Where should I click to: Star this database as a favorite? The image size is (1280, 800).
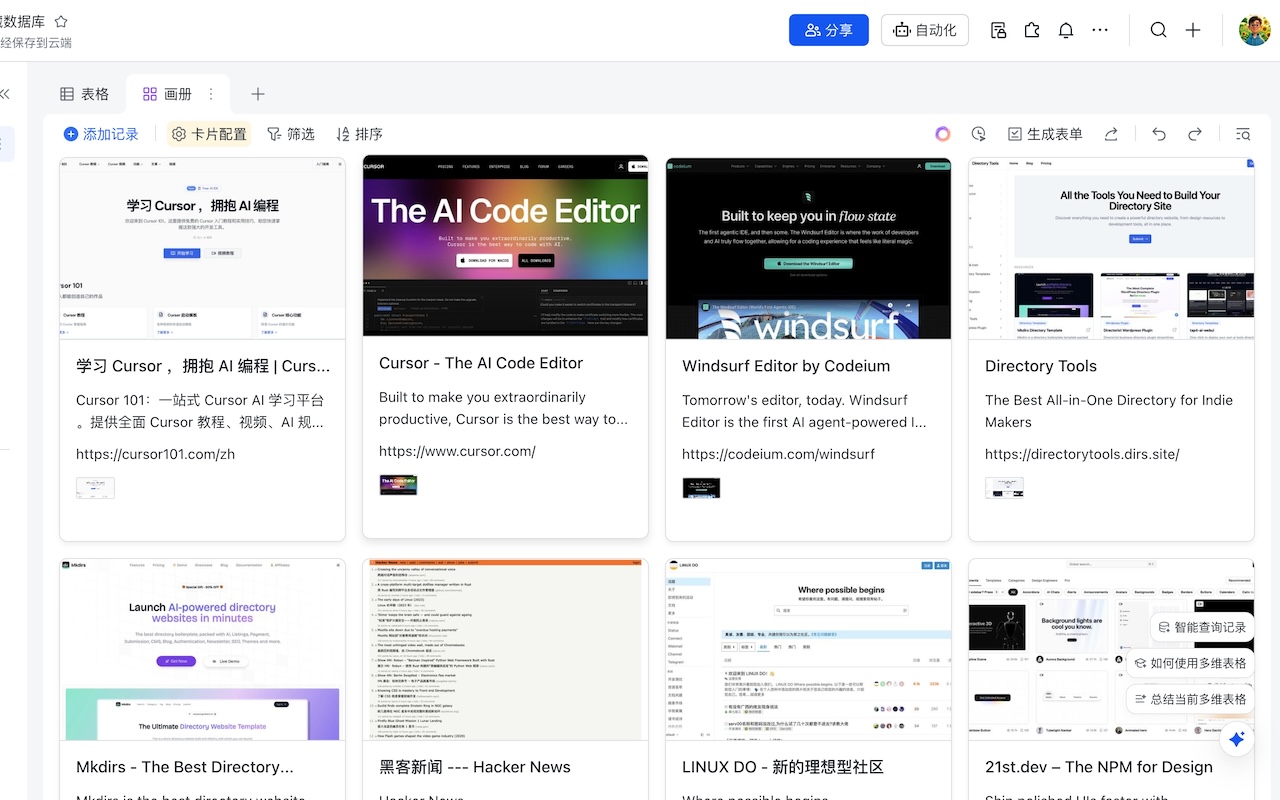[61, 21]
